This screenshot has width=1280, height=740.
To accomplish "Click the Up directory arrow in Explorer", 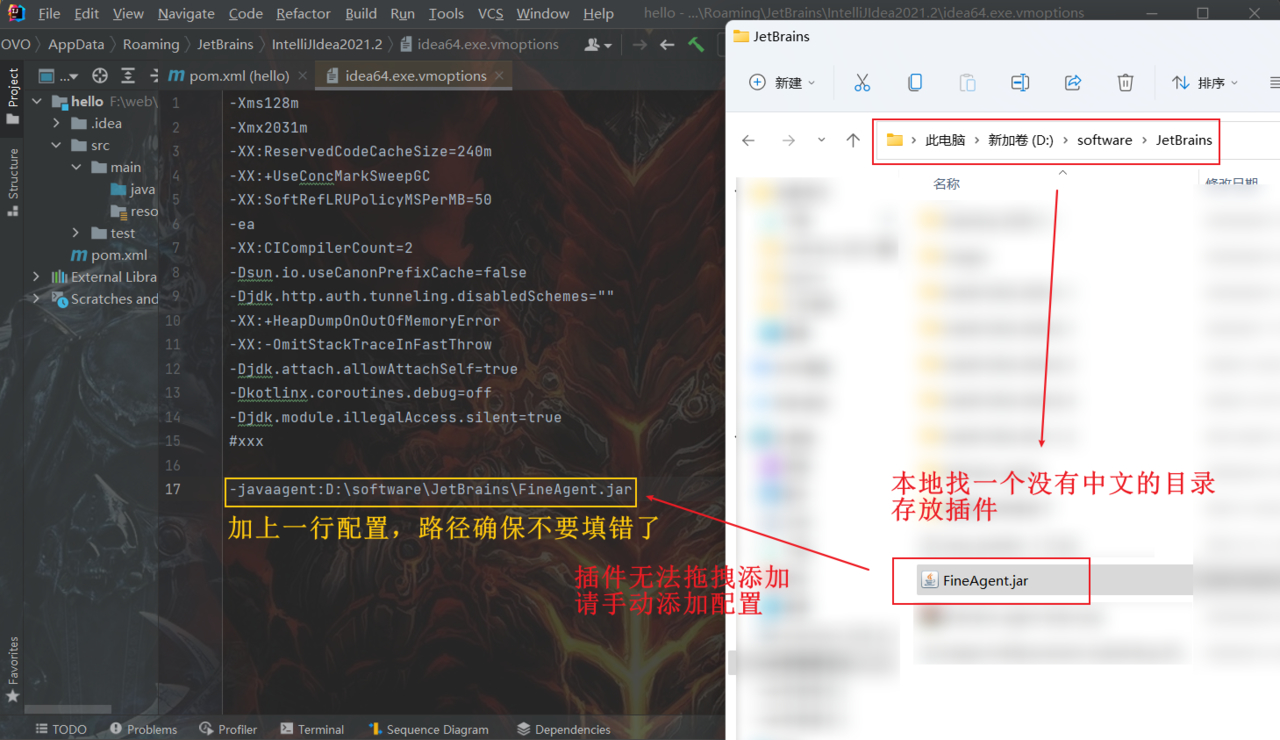I will 852,140.
